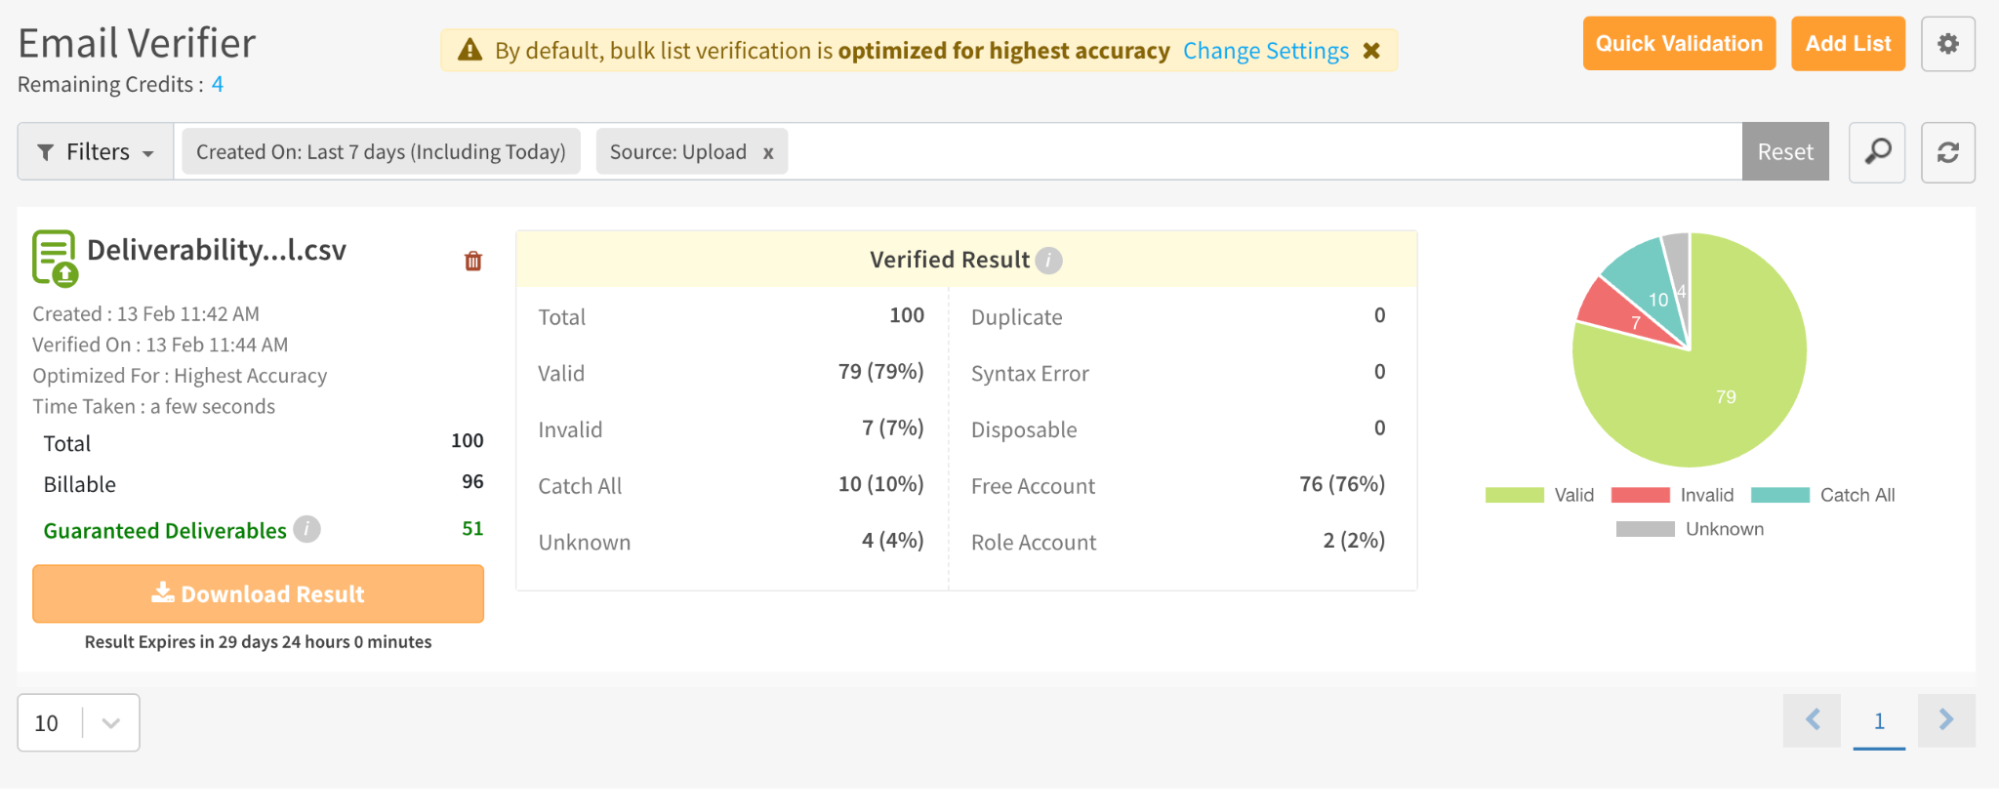Click the green Valid slice labeled 79
This screenshot has height=789, width=1999.
pyautogui.click(x=1726, y=397)
